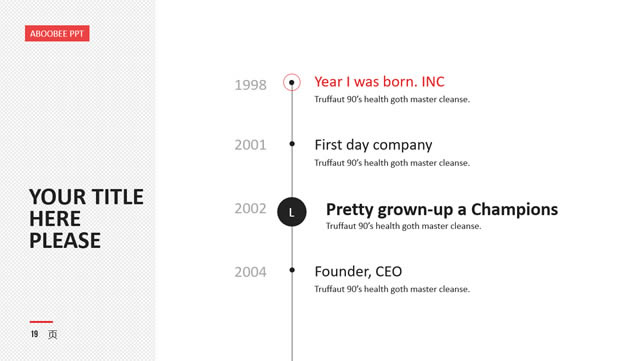
Task: Click the YOUR TITLE HERE PLEASE text
Action: tap(86, 219)
